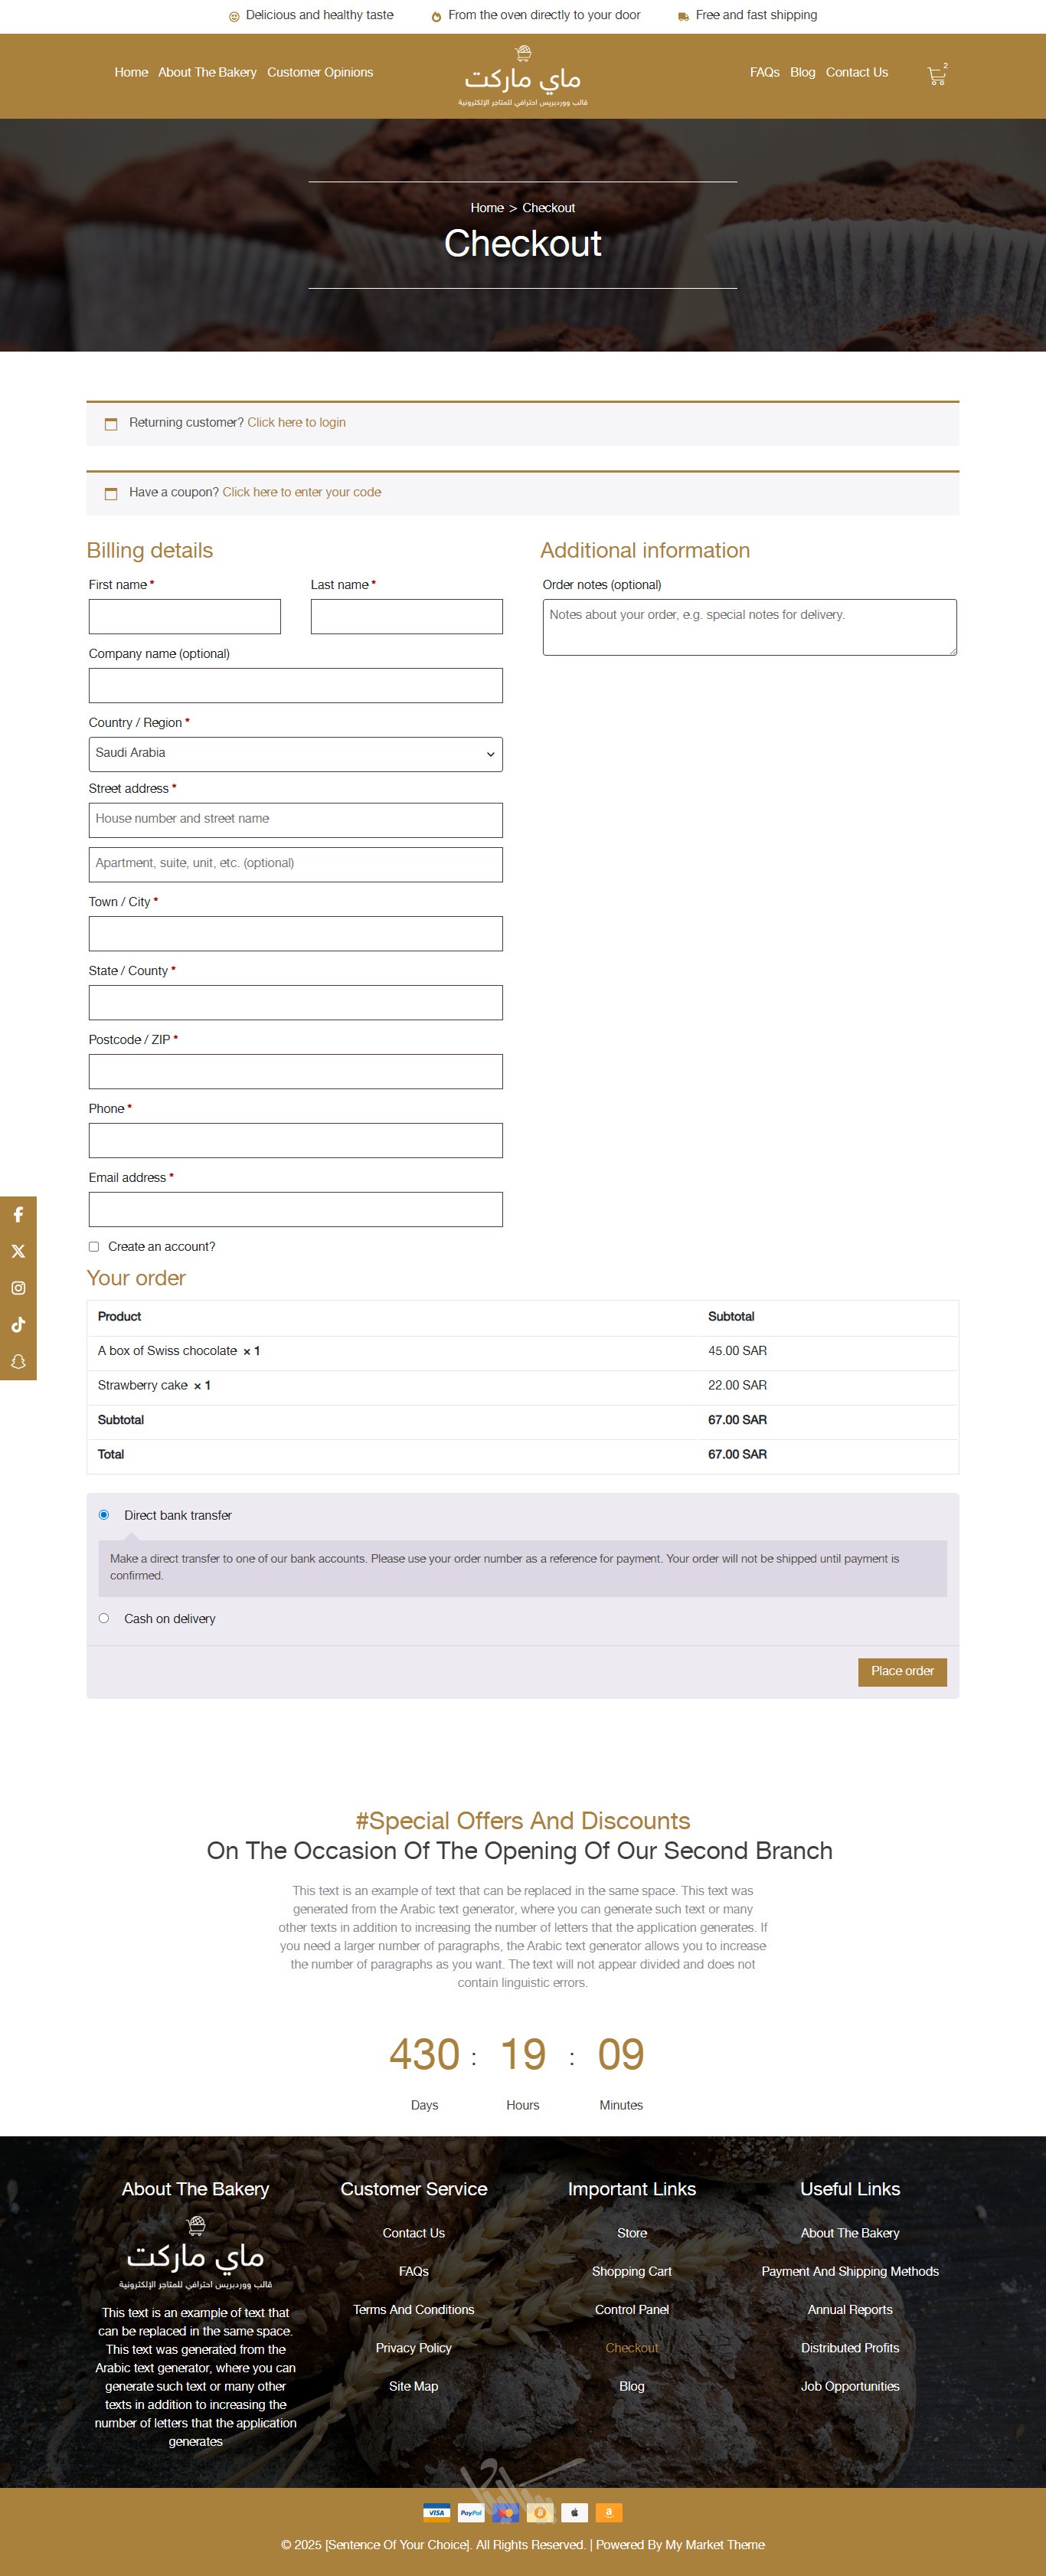Go to About The Bakery in top menu
Image resolution: width=1046 pixels, height=2576 pixels.
(x=207, y=73)
